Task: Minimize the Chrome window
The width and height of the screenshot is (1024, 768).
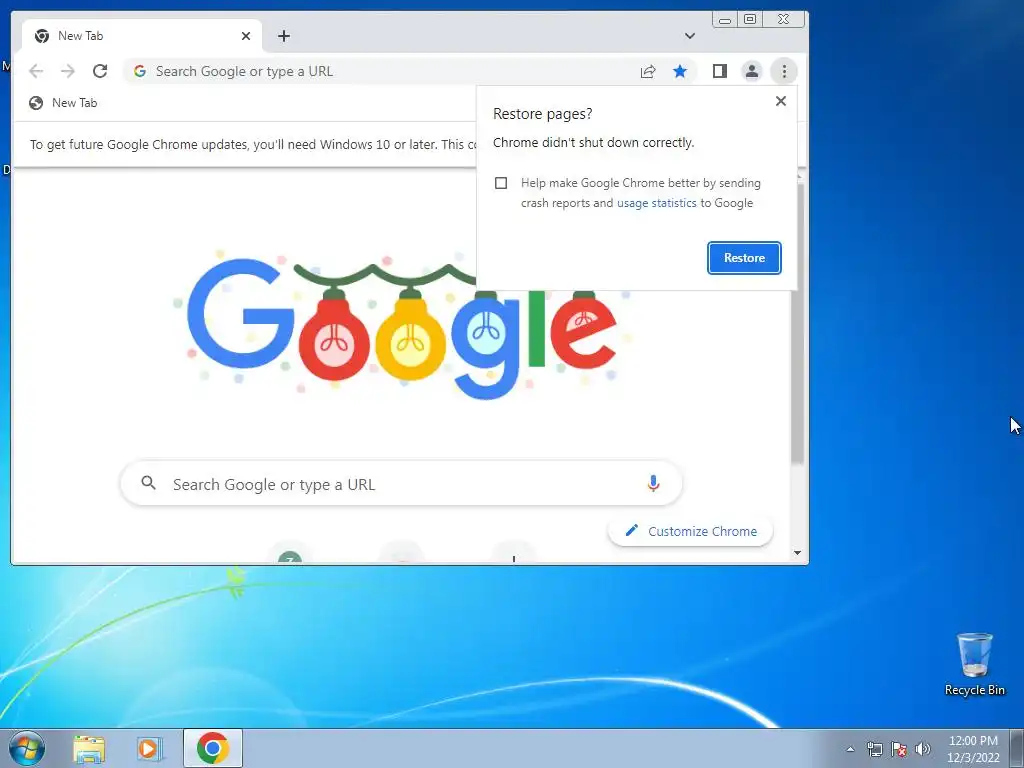Action: (x=724, y=20)
